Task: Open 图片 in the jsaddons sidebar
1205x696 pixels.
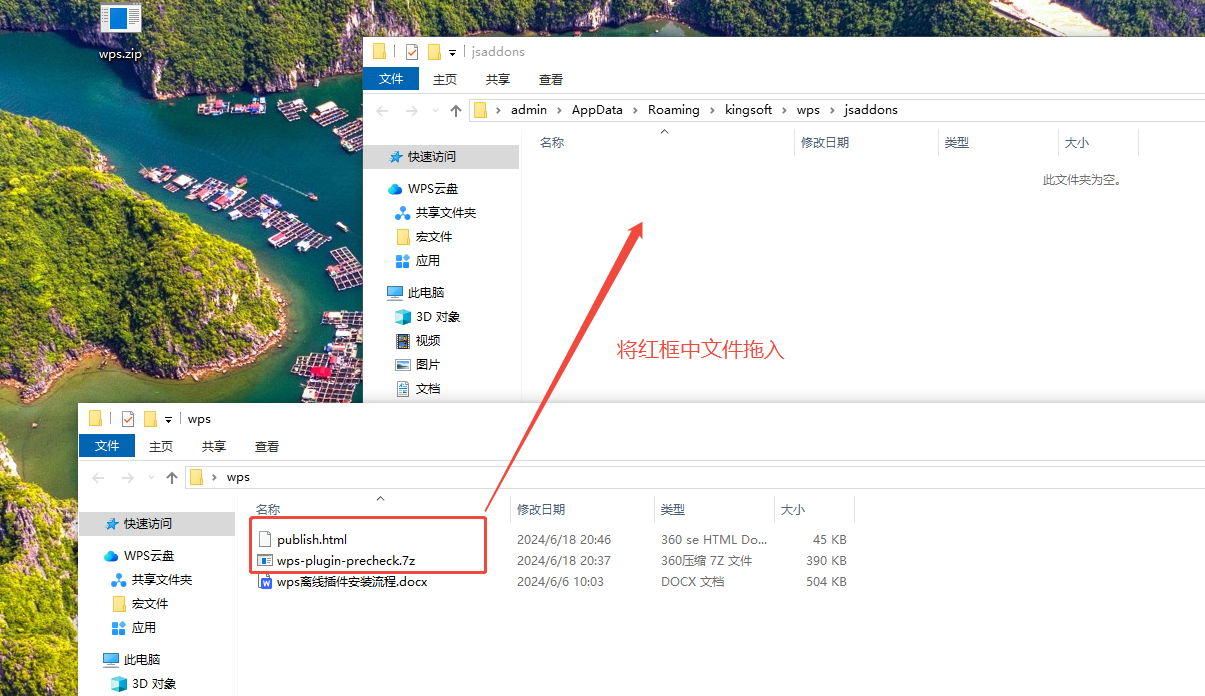Action: [427, 365]
